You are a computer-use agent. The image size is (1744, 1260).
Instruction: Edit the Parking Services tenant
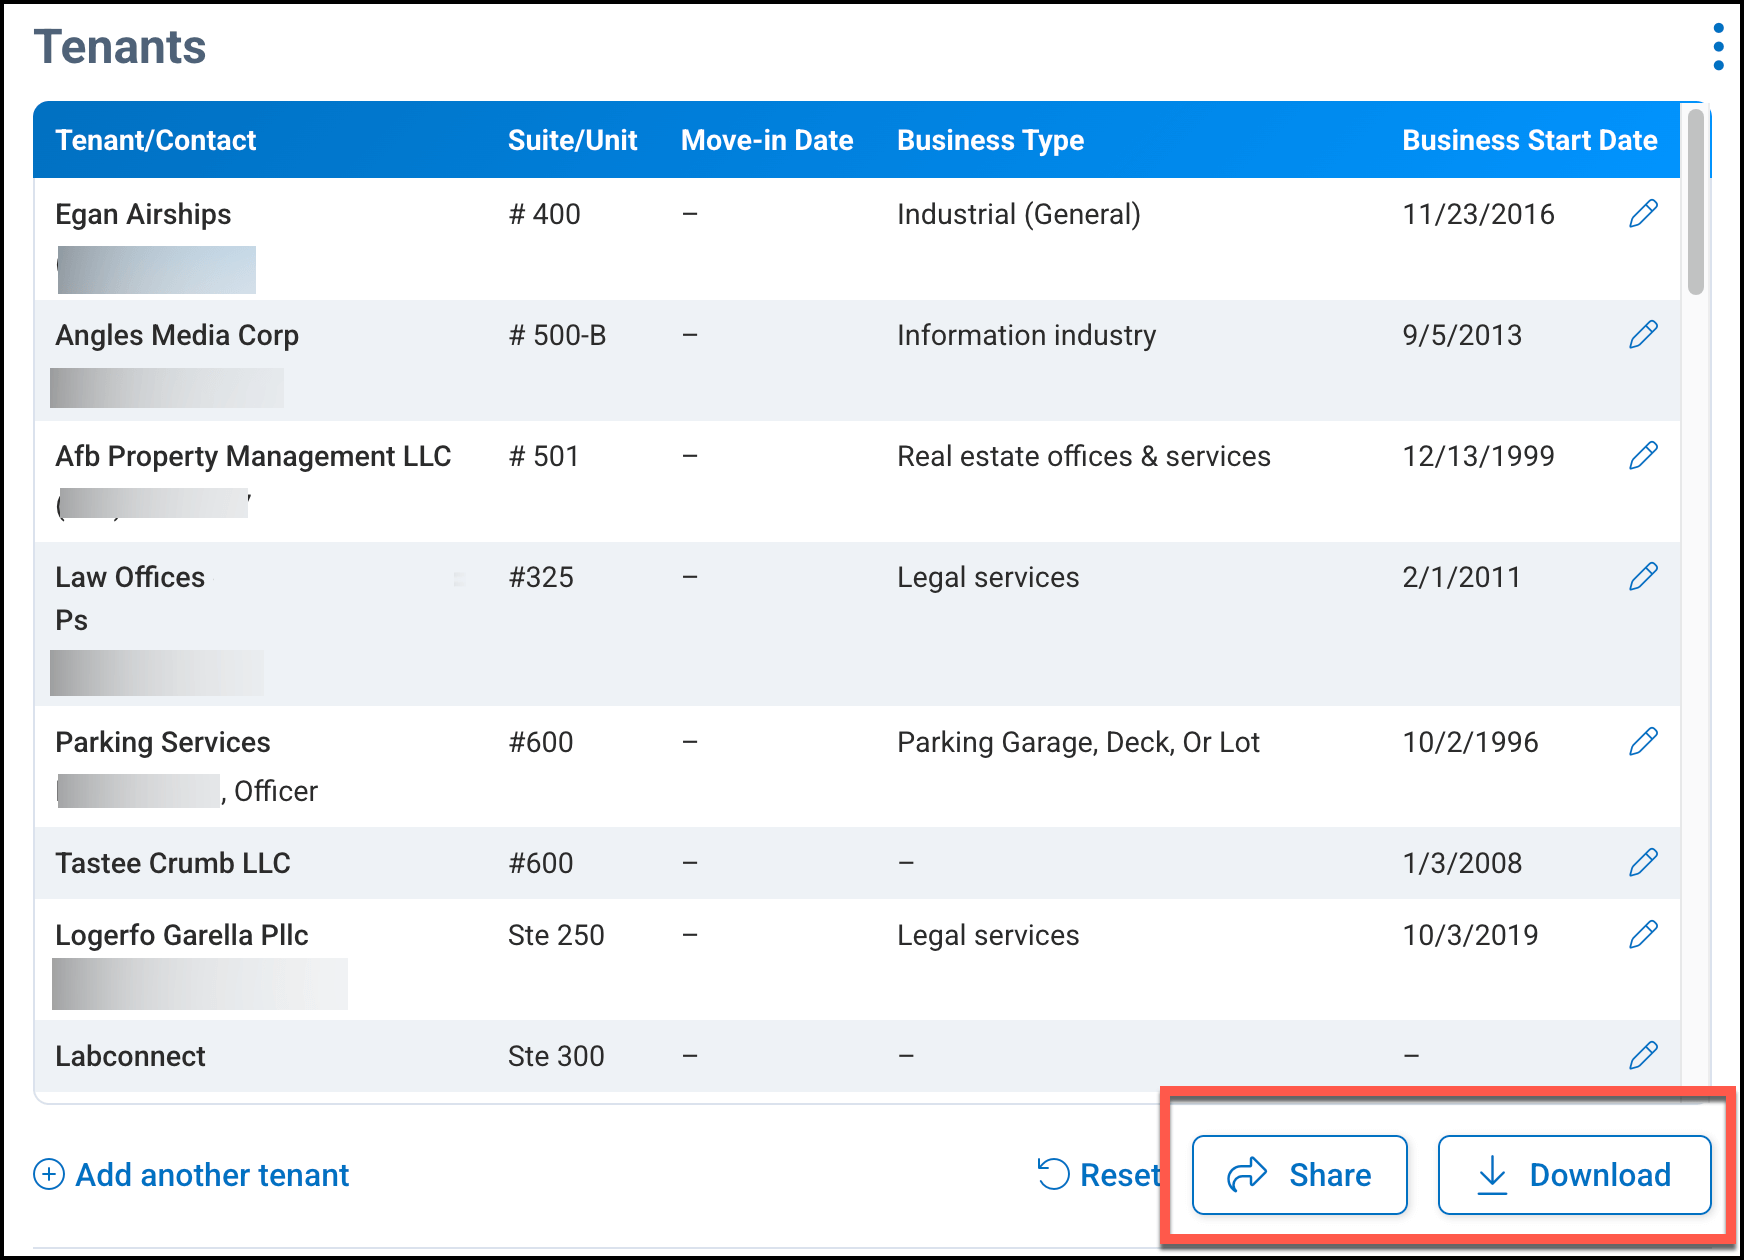1643,742
